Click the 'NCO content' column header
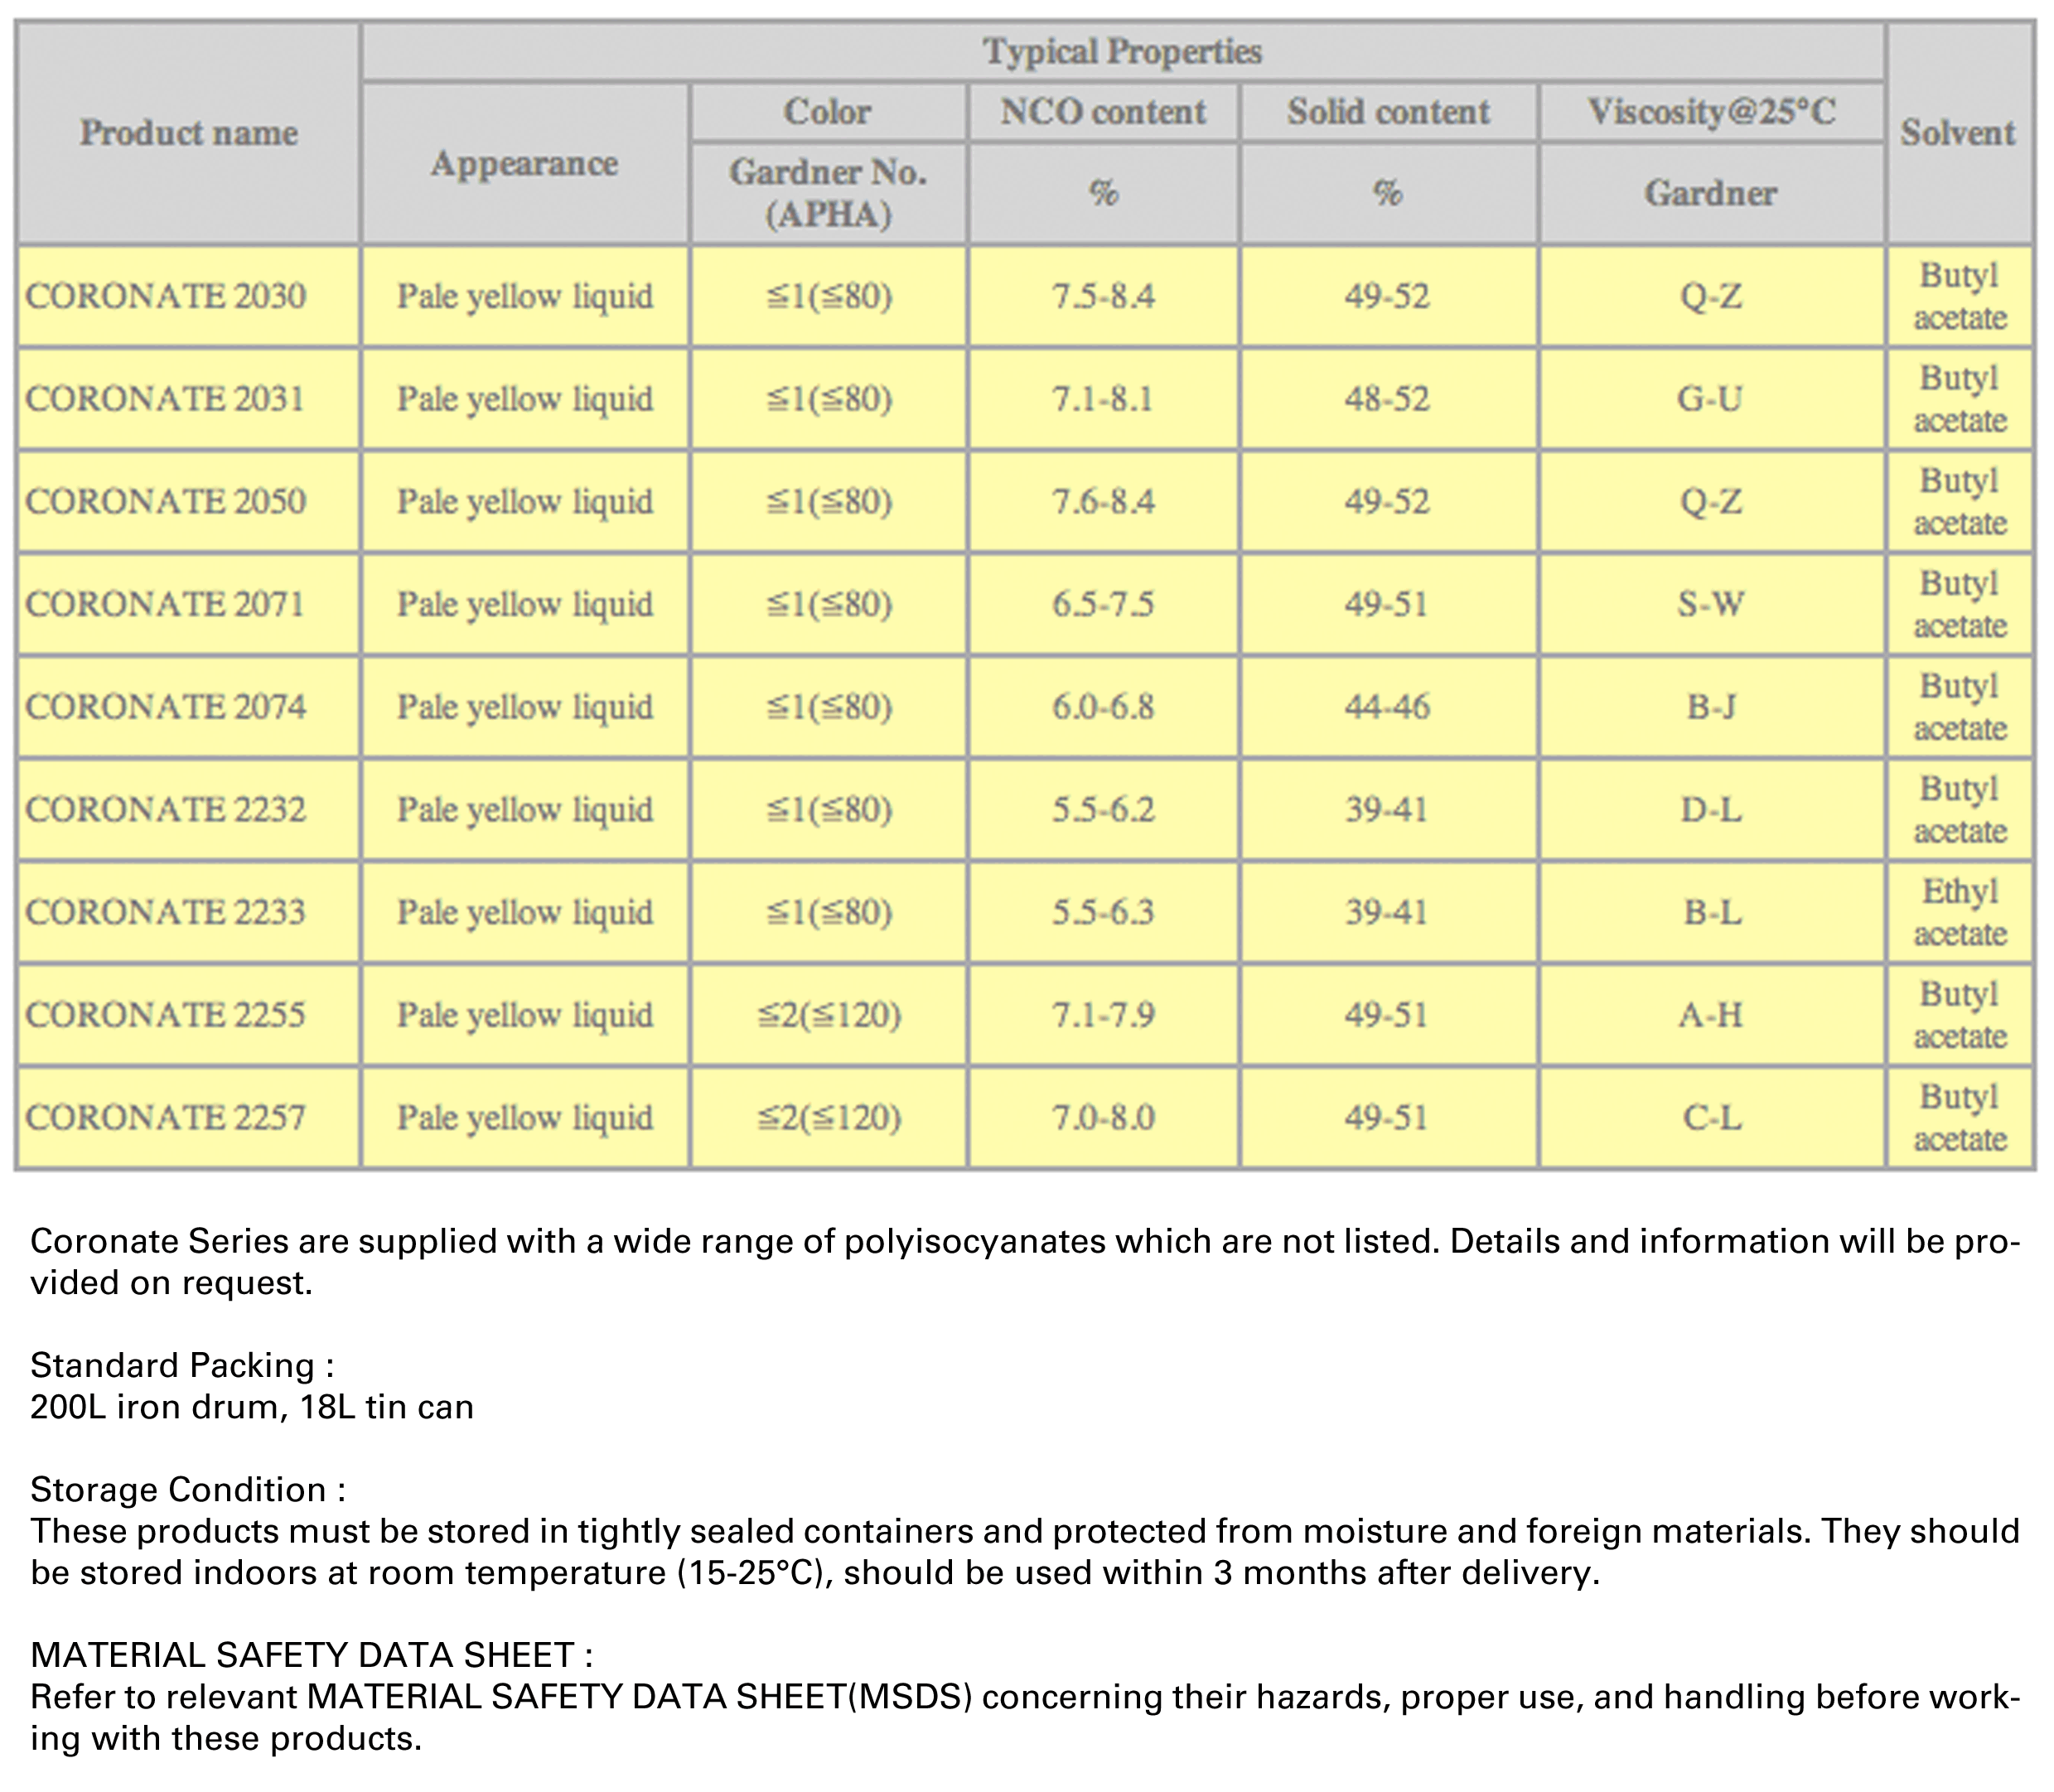 click(x=1104, y=111)
